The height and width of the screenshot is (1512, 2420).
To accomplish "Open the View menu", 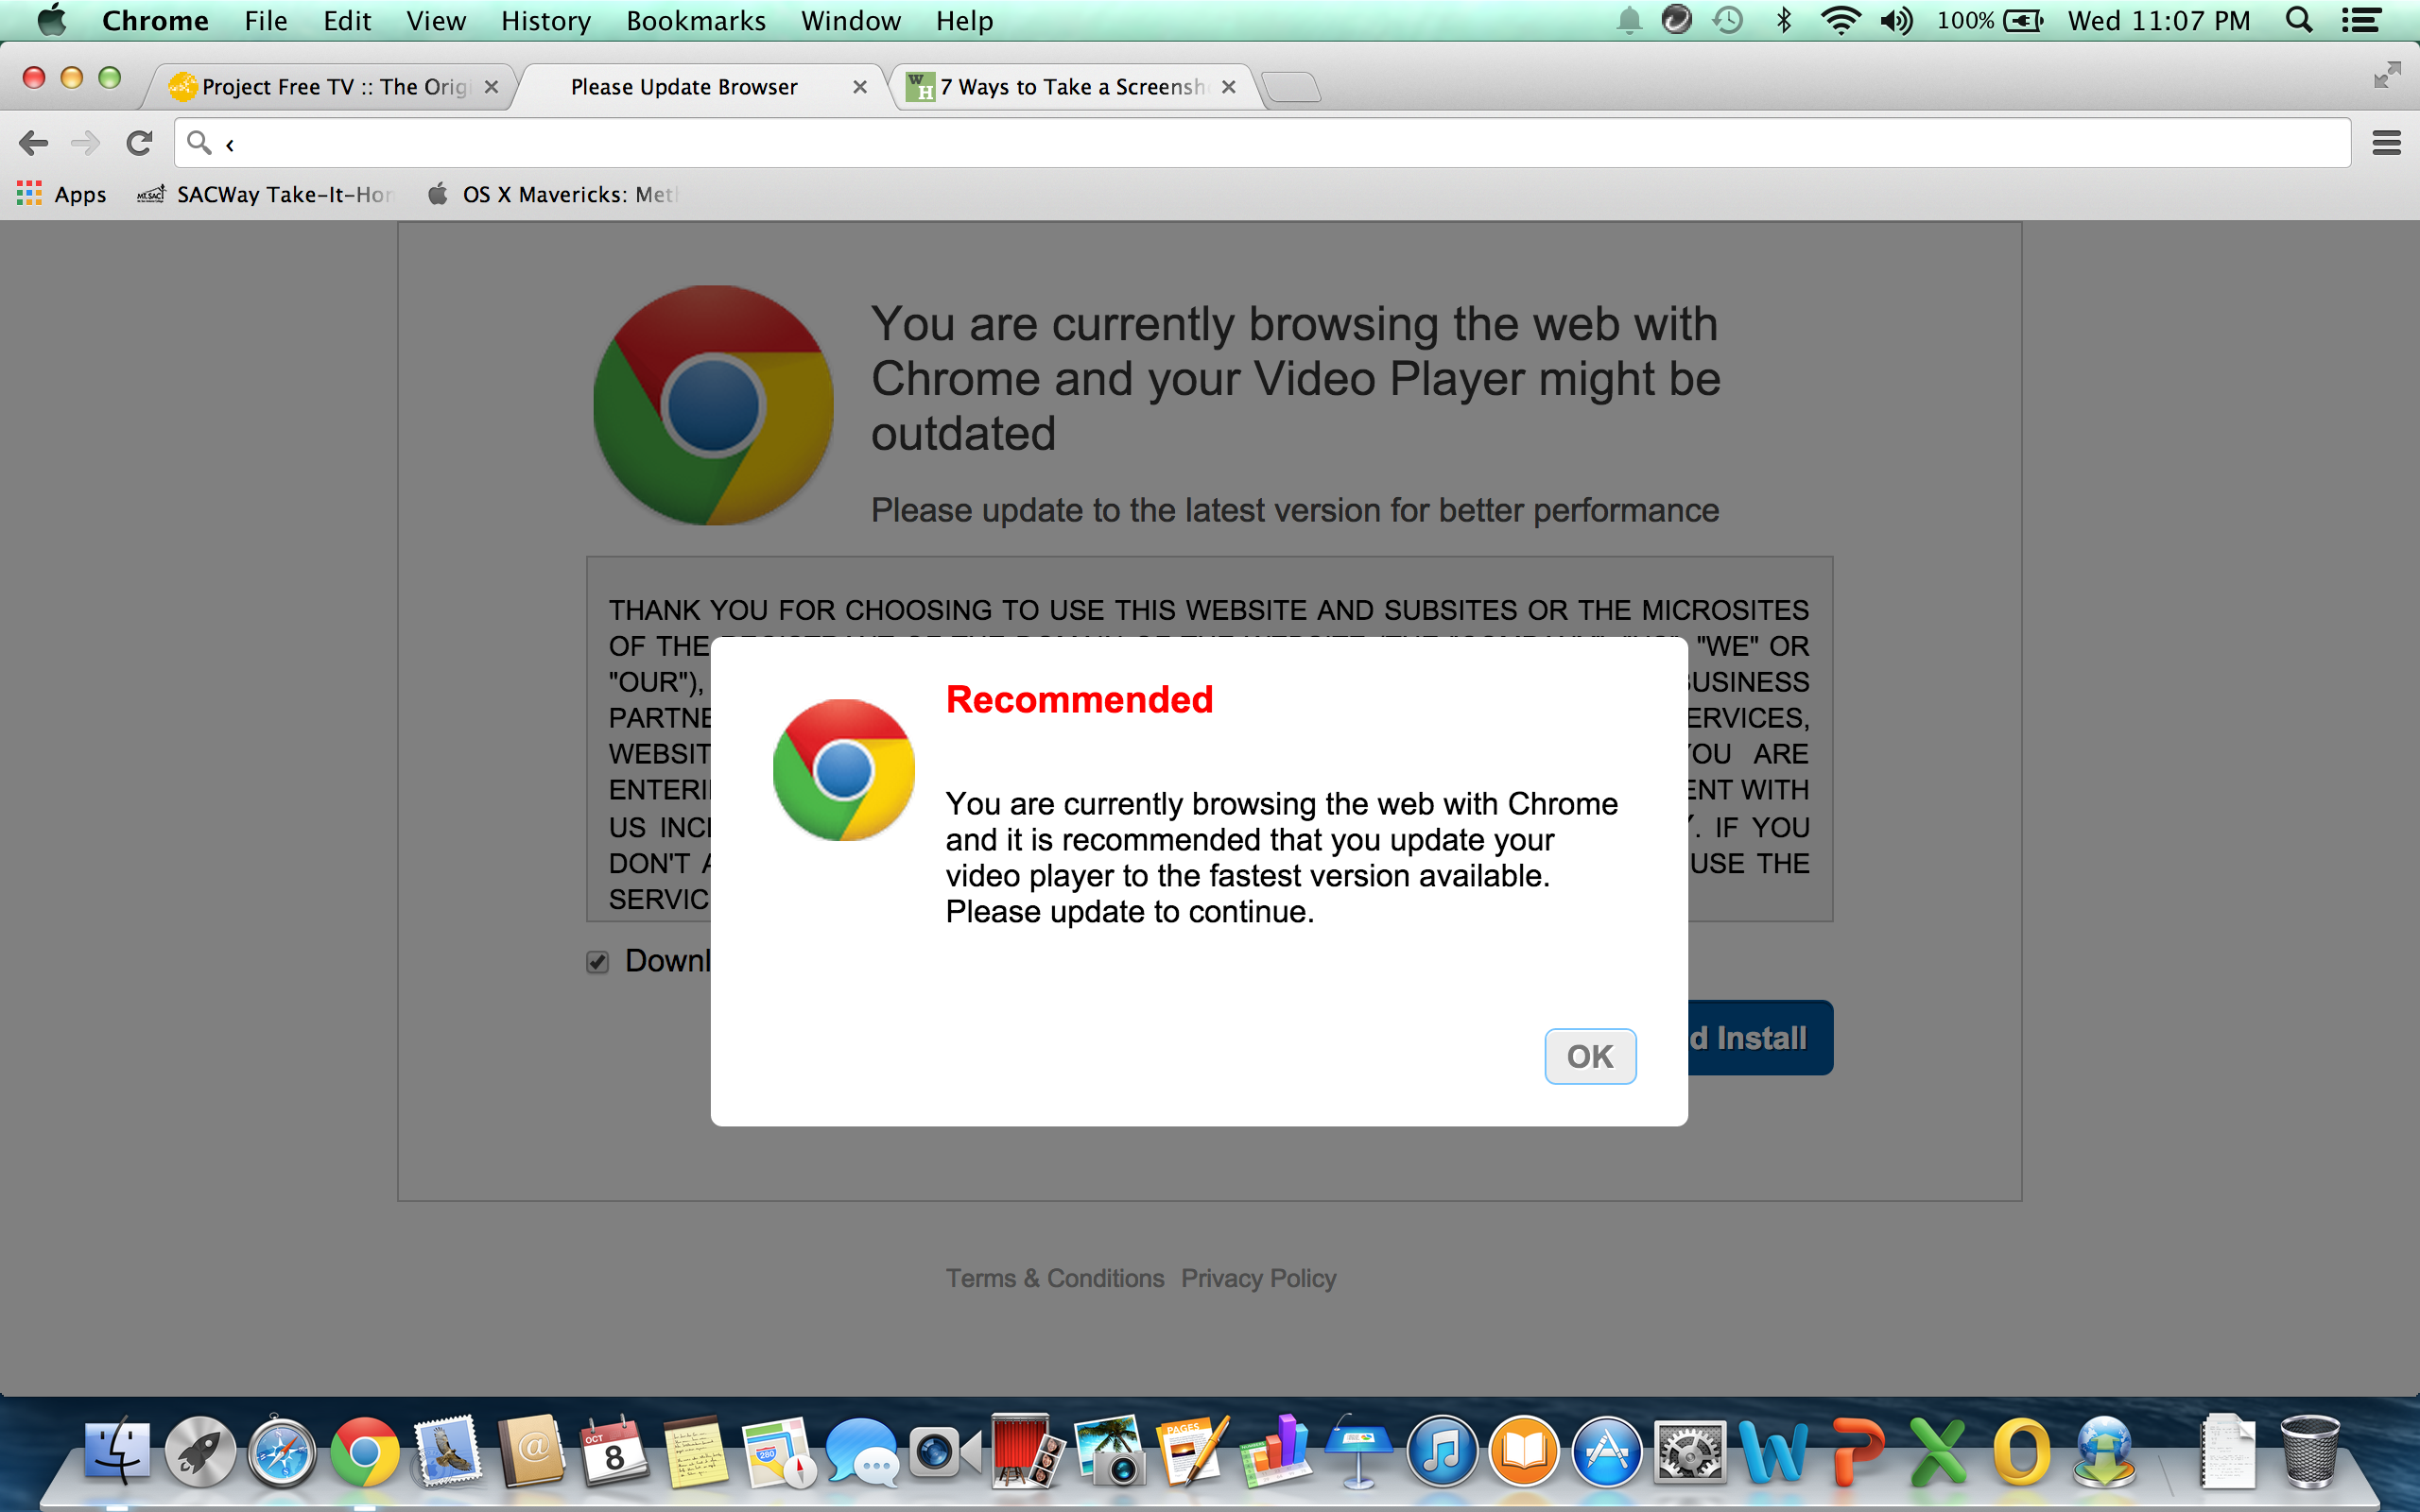I will click(436, 20).
